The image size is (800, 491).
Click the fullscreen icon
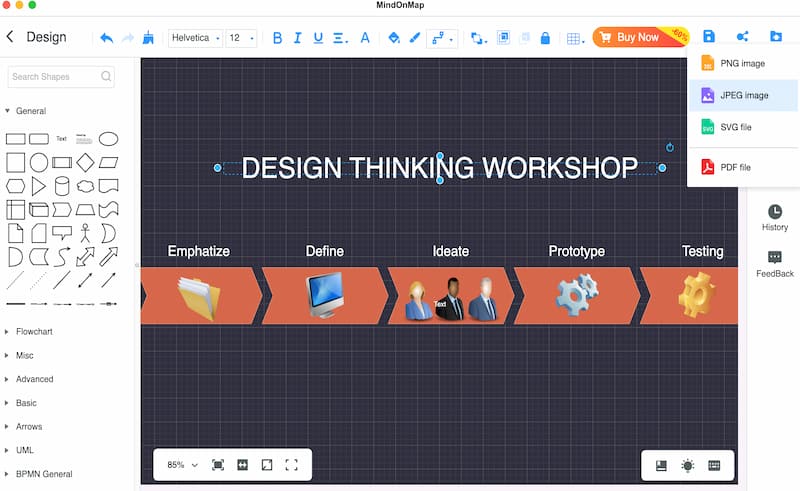tap(291, 465)
